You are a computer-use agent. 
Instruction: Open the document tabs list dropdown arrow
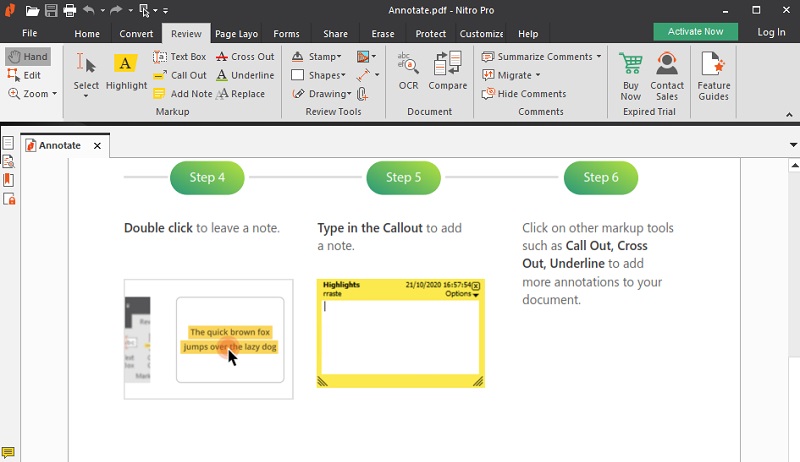(793, 145)
